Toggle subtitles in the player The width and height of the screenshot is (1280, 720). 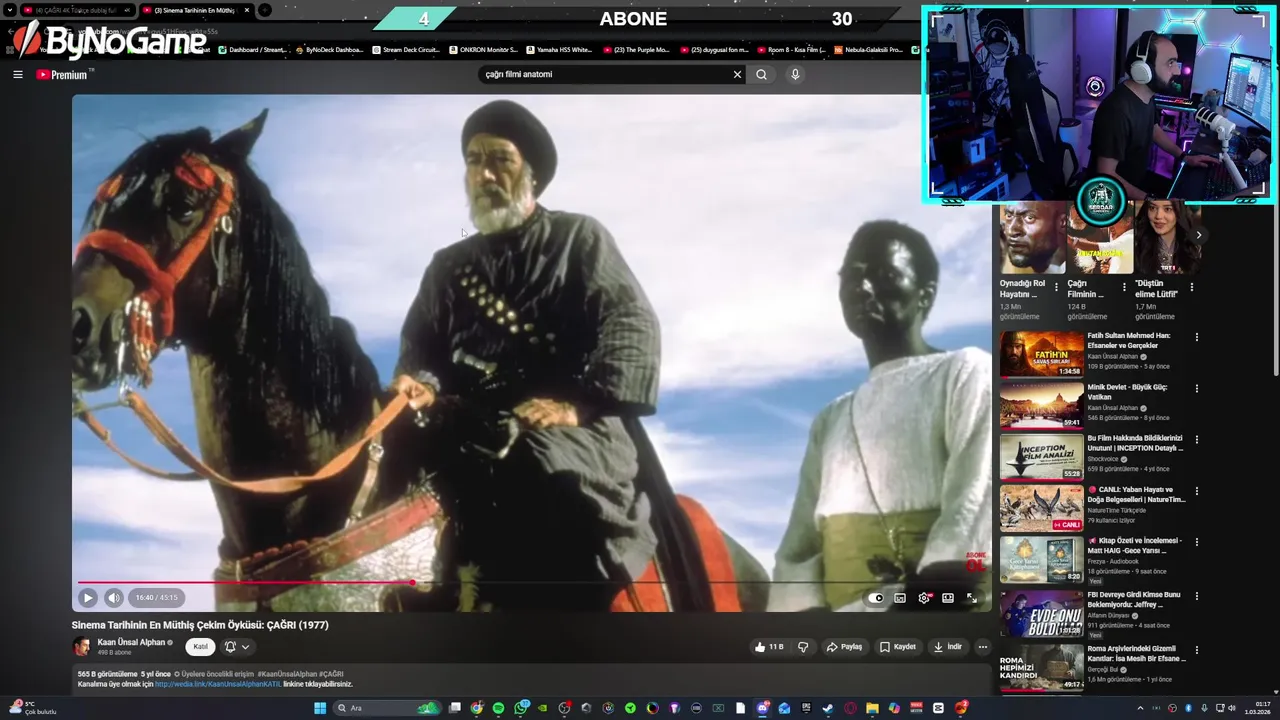click(x=900, y=598)
